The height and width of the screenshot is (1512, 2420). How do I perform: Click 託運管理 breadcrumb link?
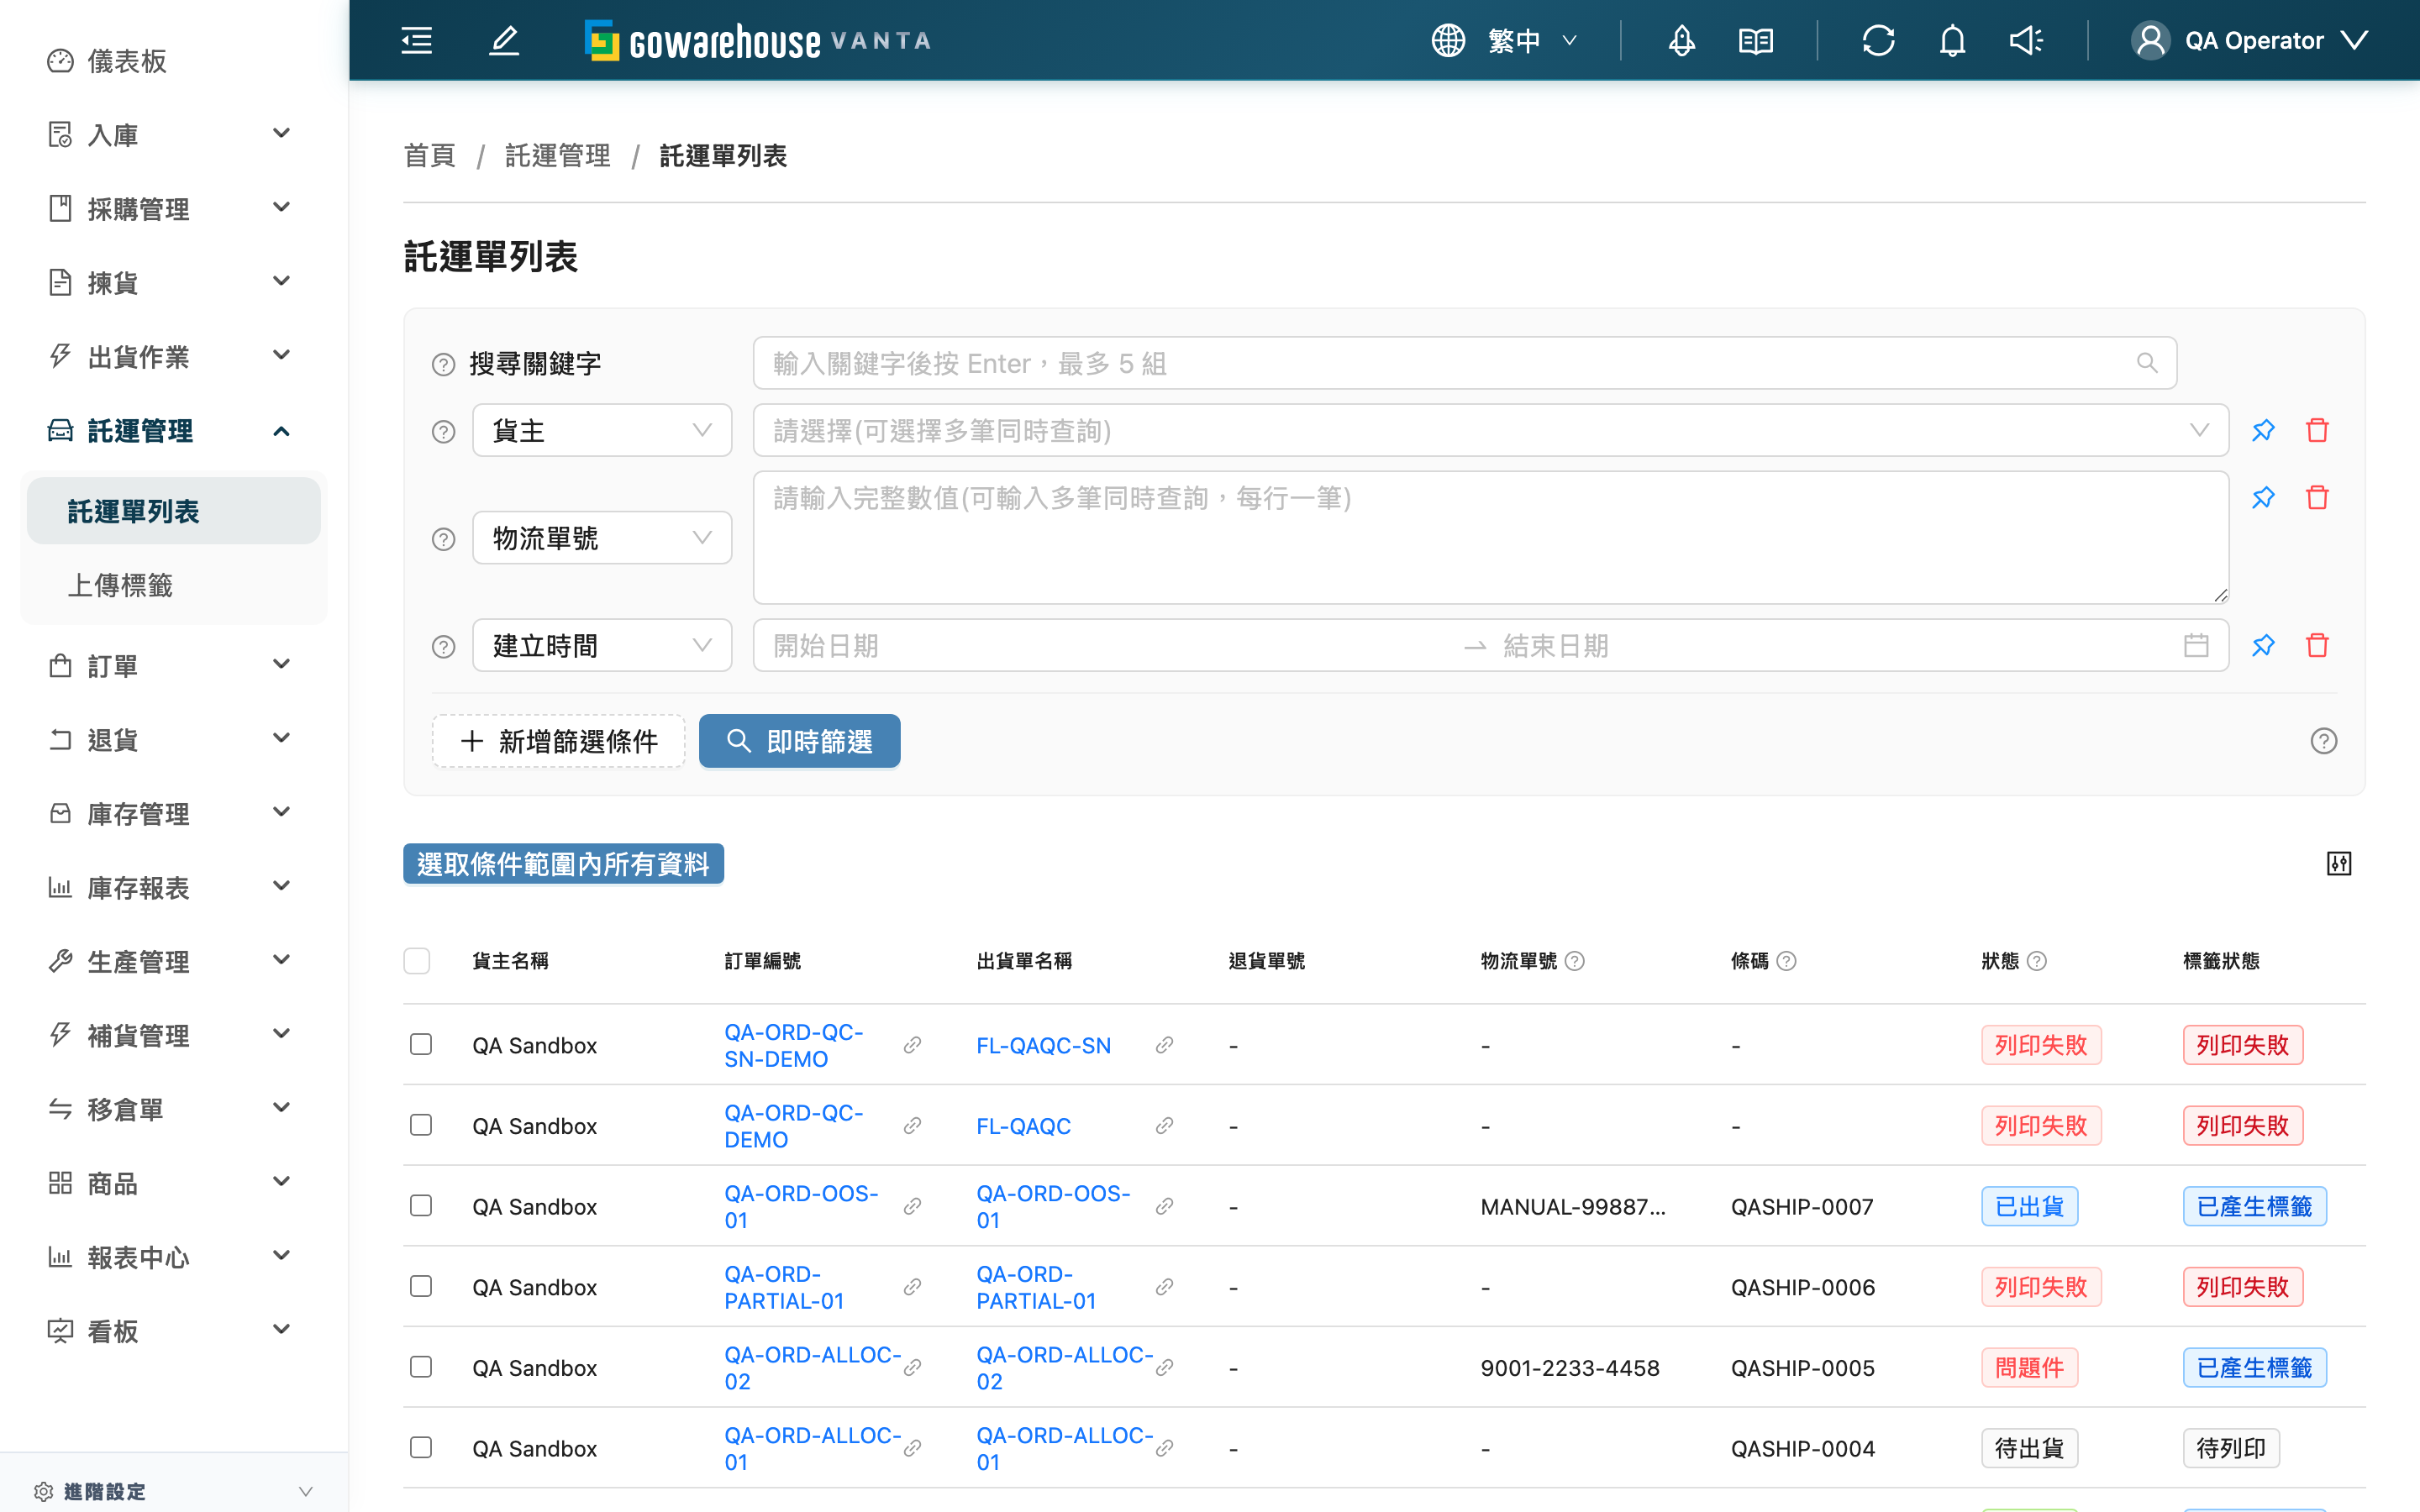pyautogui.click(x=557, y=155)
